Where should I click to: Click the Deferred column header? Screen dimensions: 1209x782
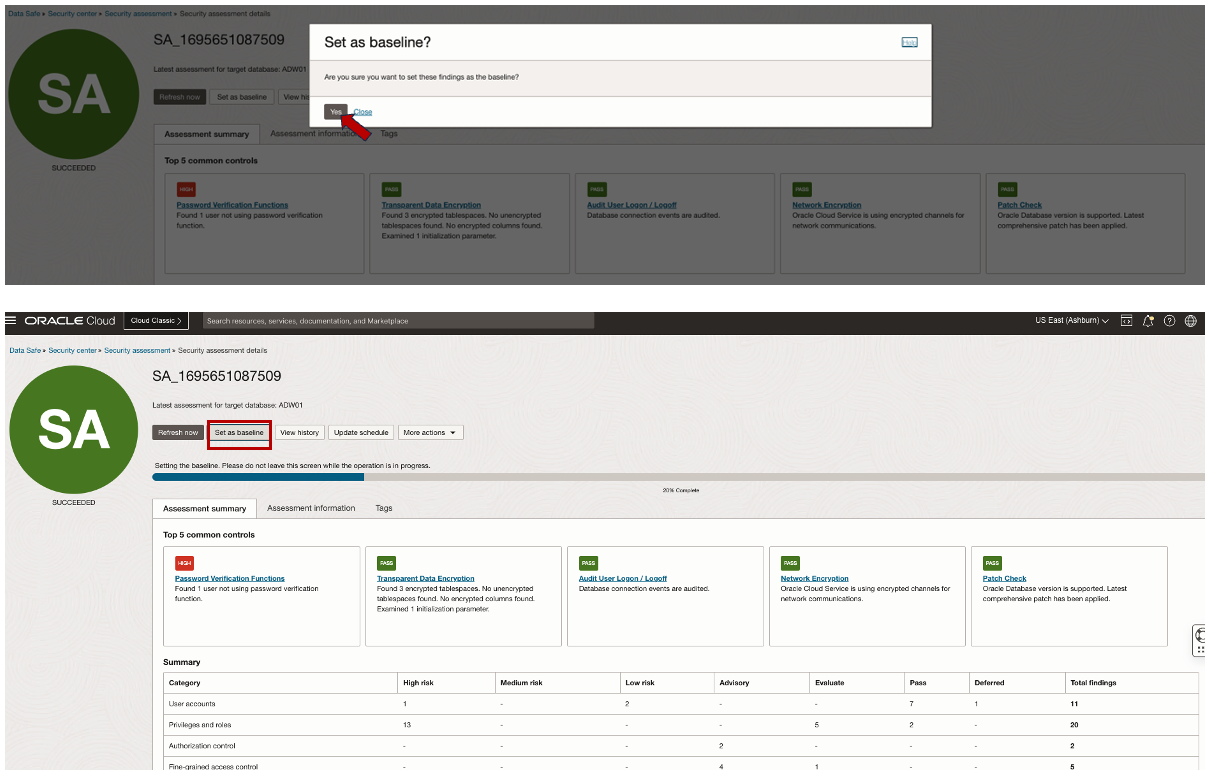point(989,683)
